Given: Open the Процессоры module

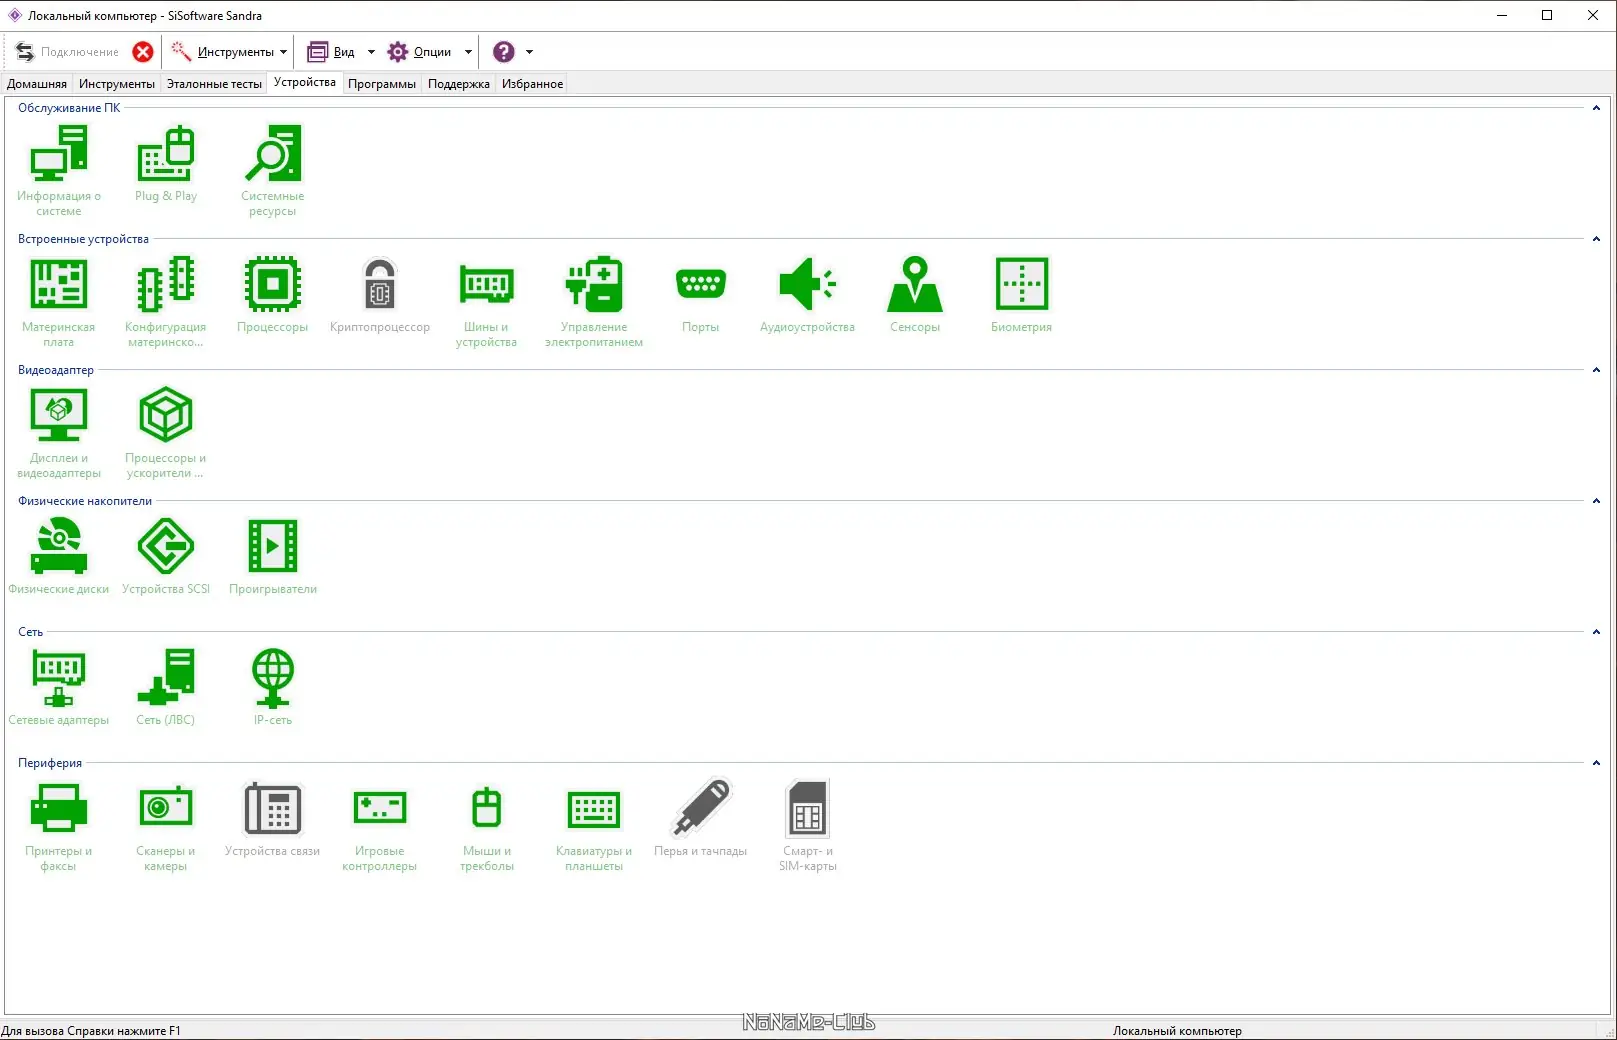Looking at the screenshot, I should pyautogui.click(x=273, y=294).
